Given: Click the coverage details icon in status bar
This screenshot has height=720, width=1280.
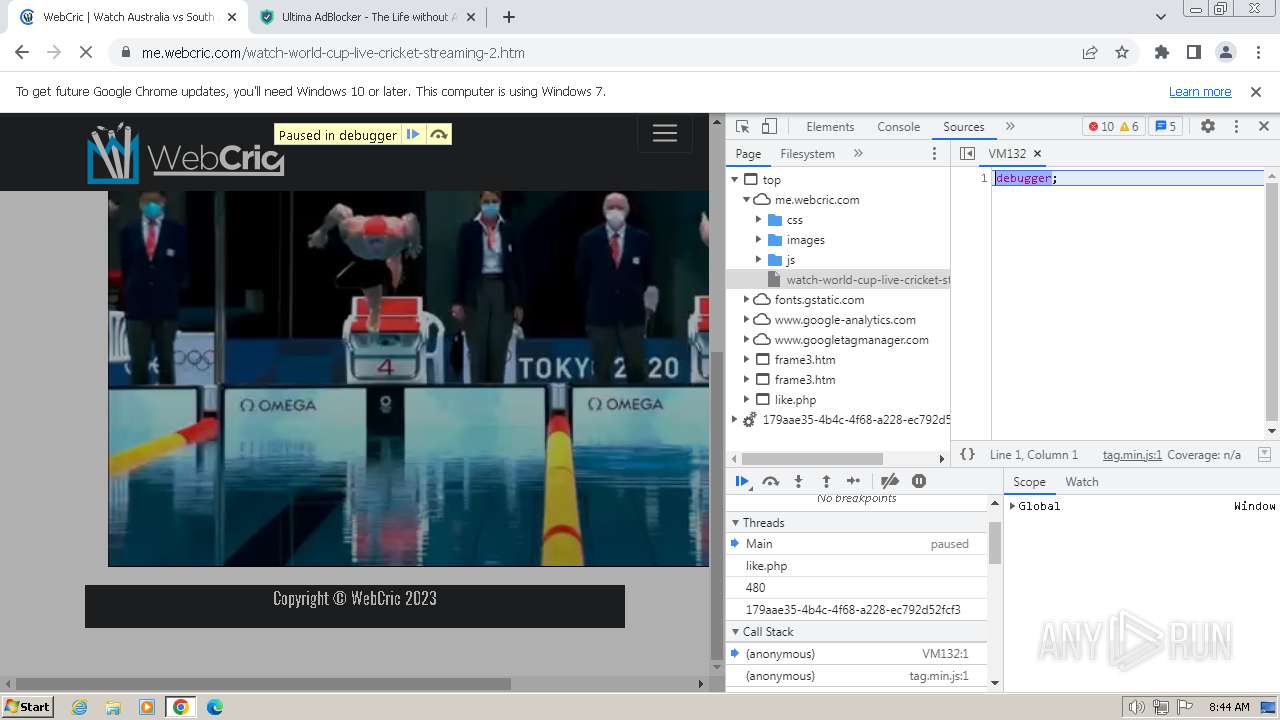Looking at the screenshot, I should 1264,454.
